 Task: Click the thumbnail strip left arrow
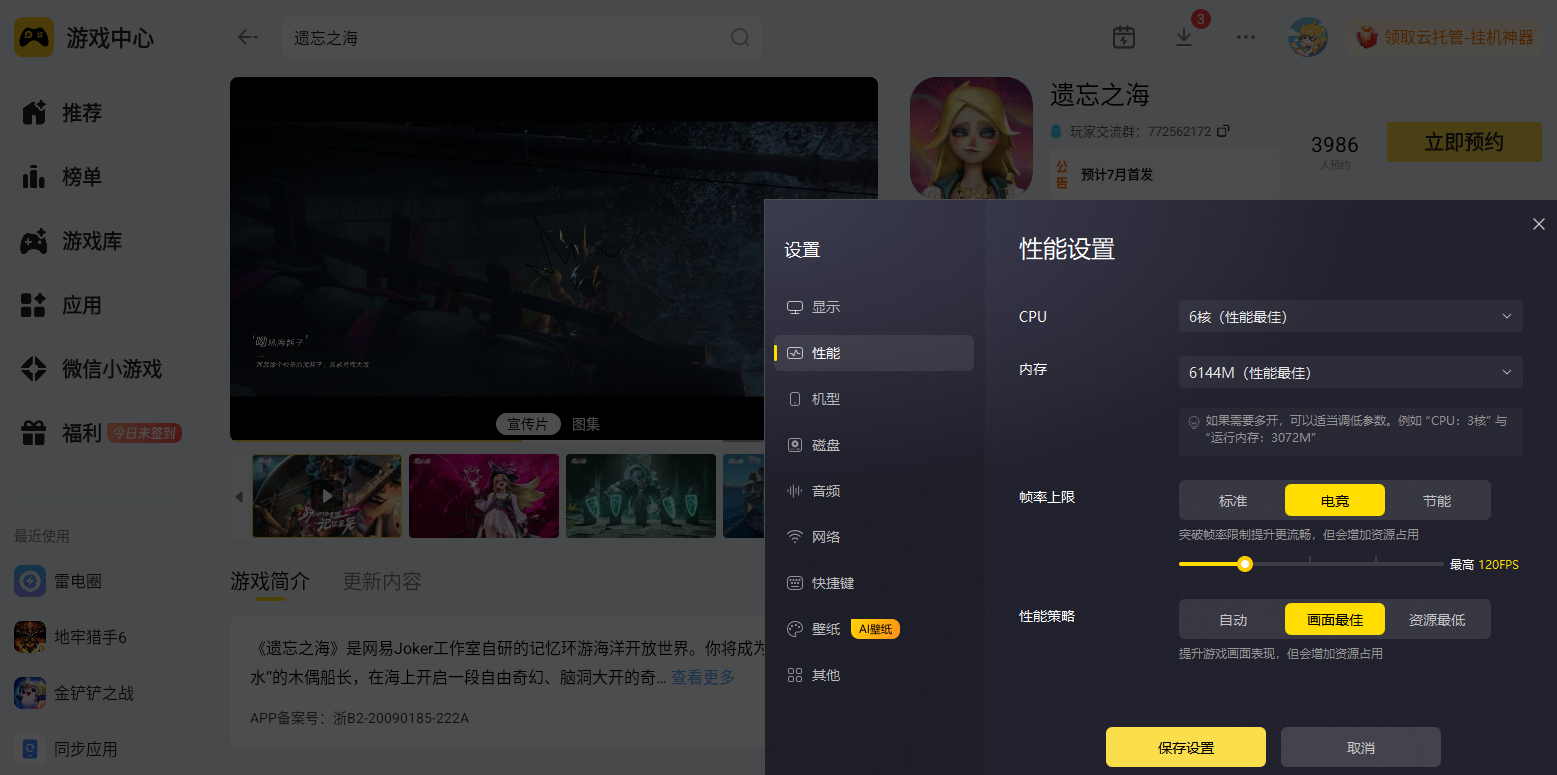[x=239, y=497]
